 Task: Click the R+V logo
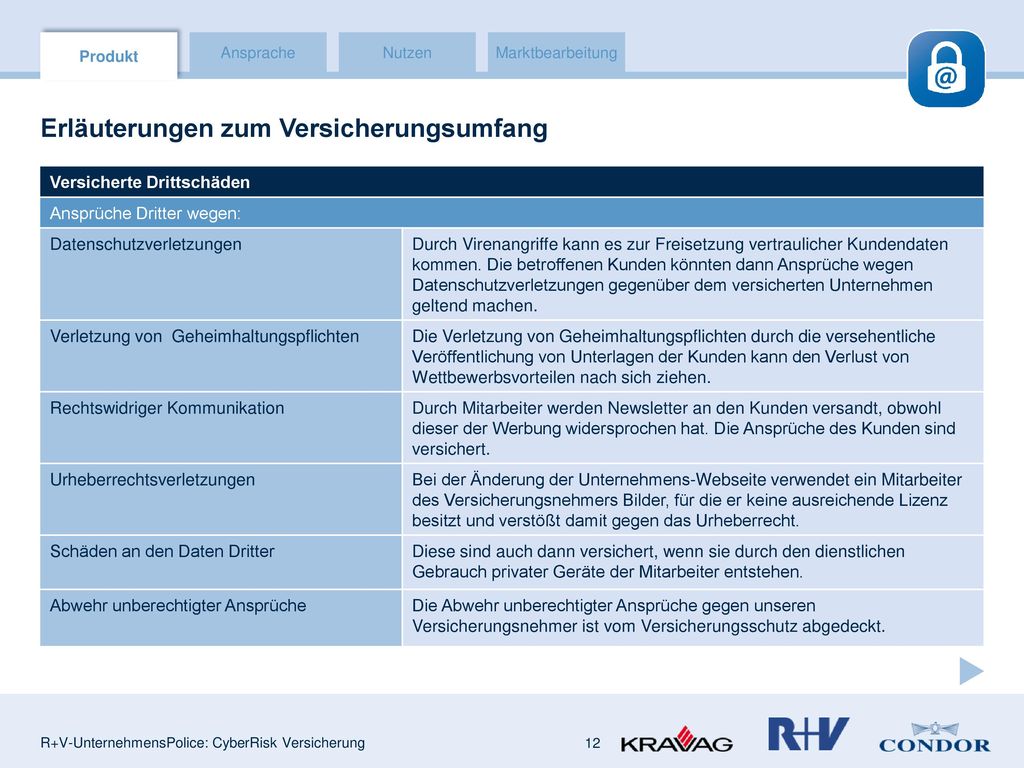click(808, 733)
